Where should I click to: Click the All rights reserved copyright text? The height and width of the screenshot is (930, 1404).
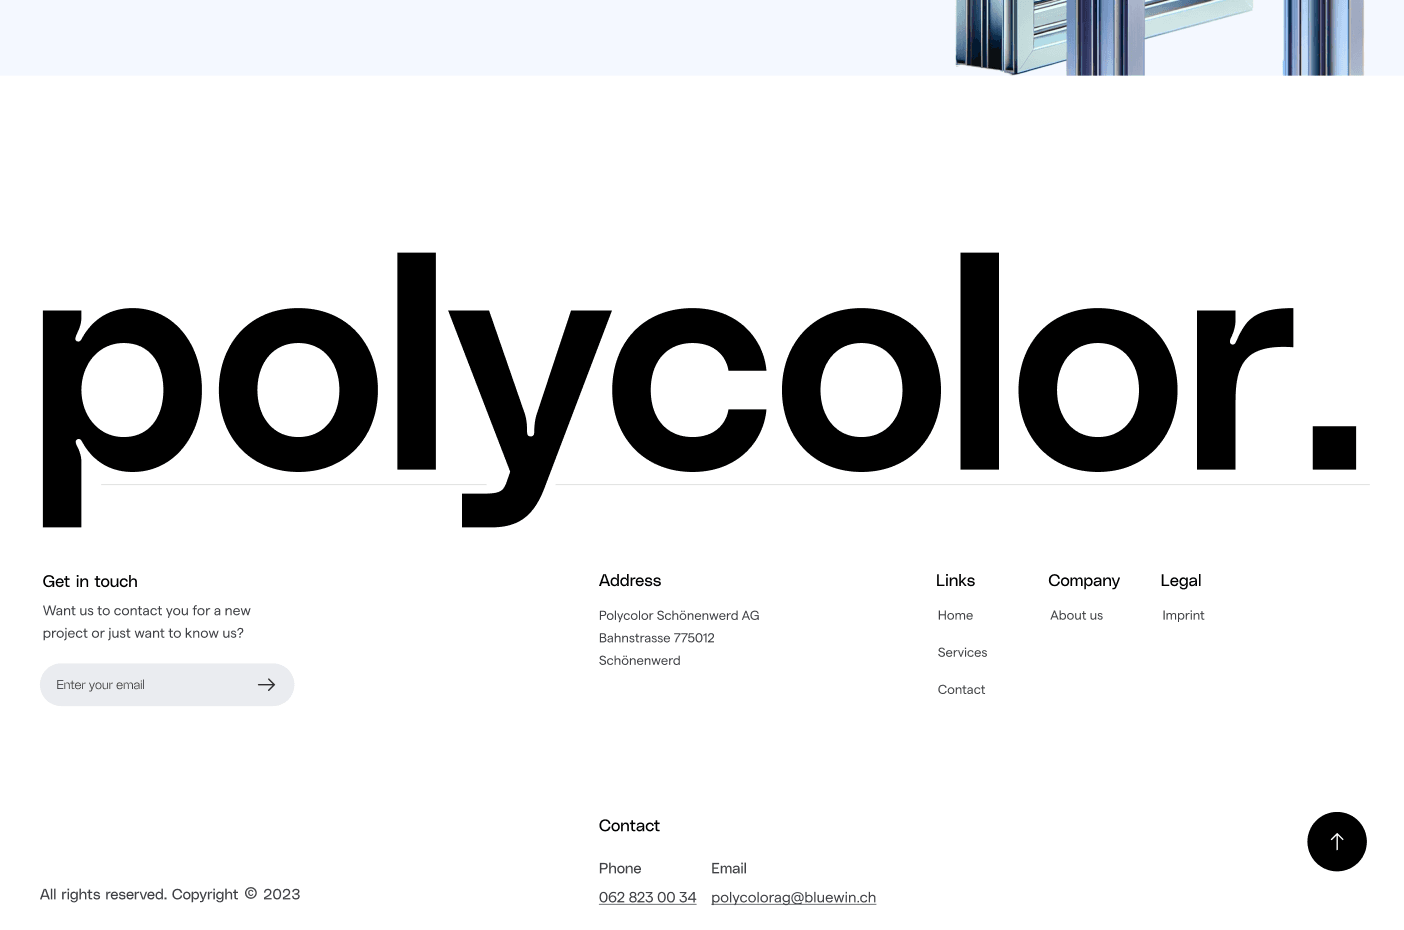coord(170,895)
